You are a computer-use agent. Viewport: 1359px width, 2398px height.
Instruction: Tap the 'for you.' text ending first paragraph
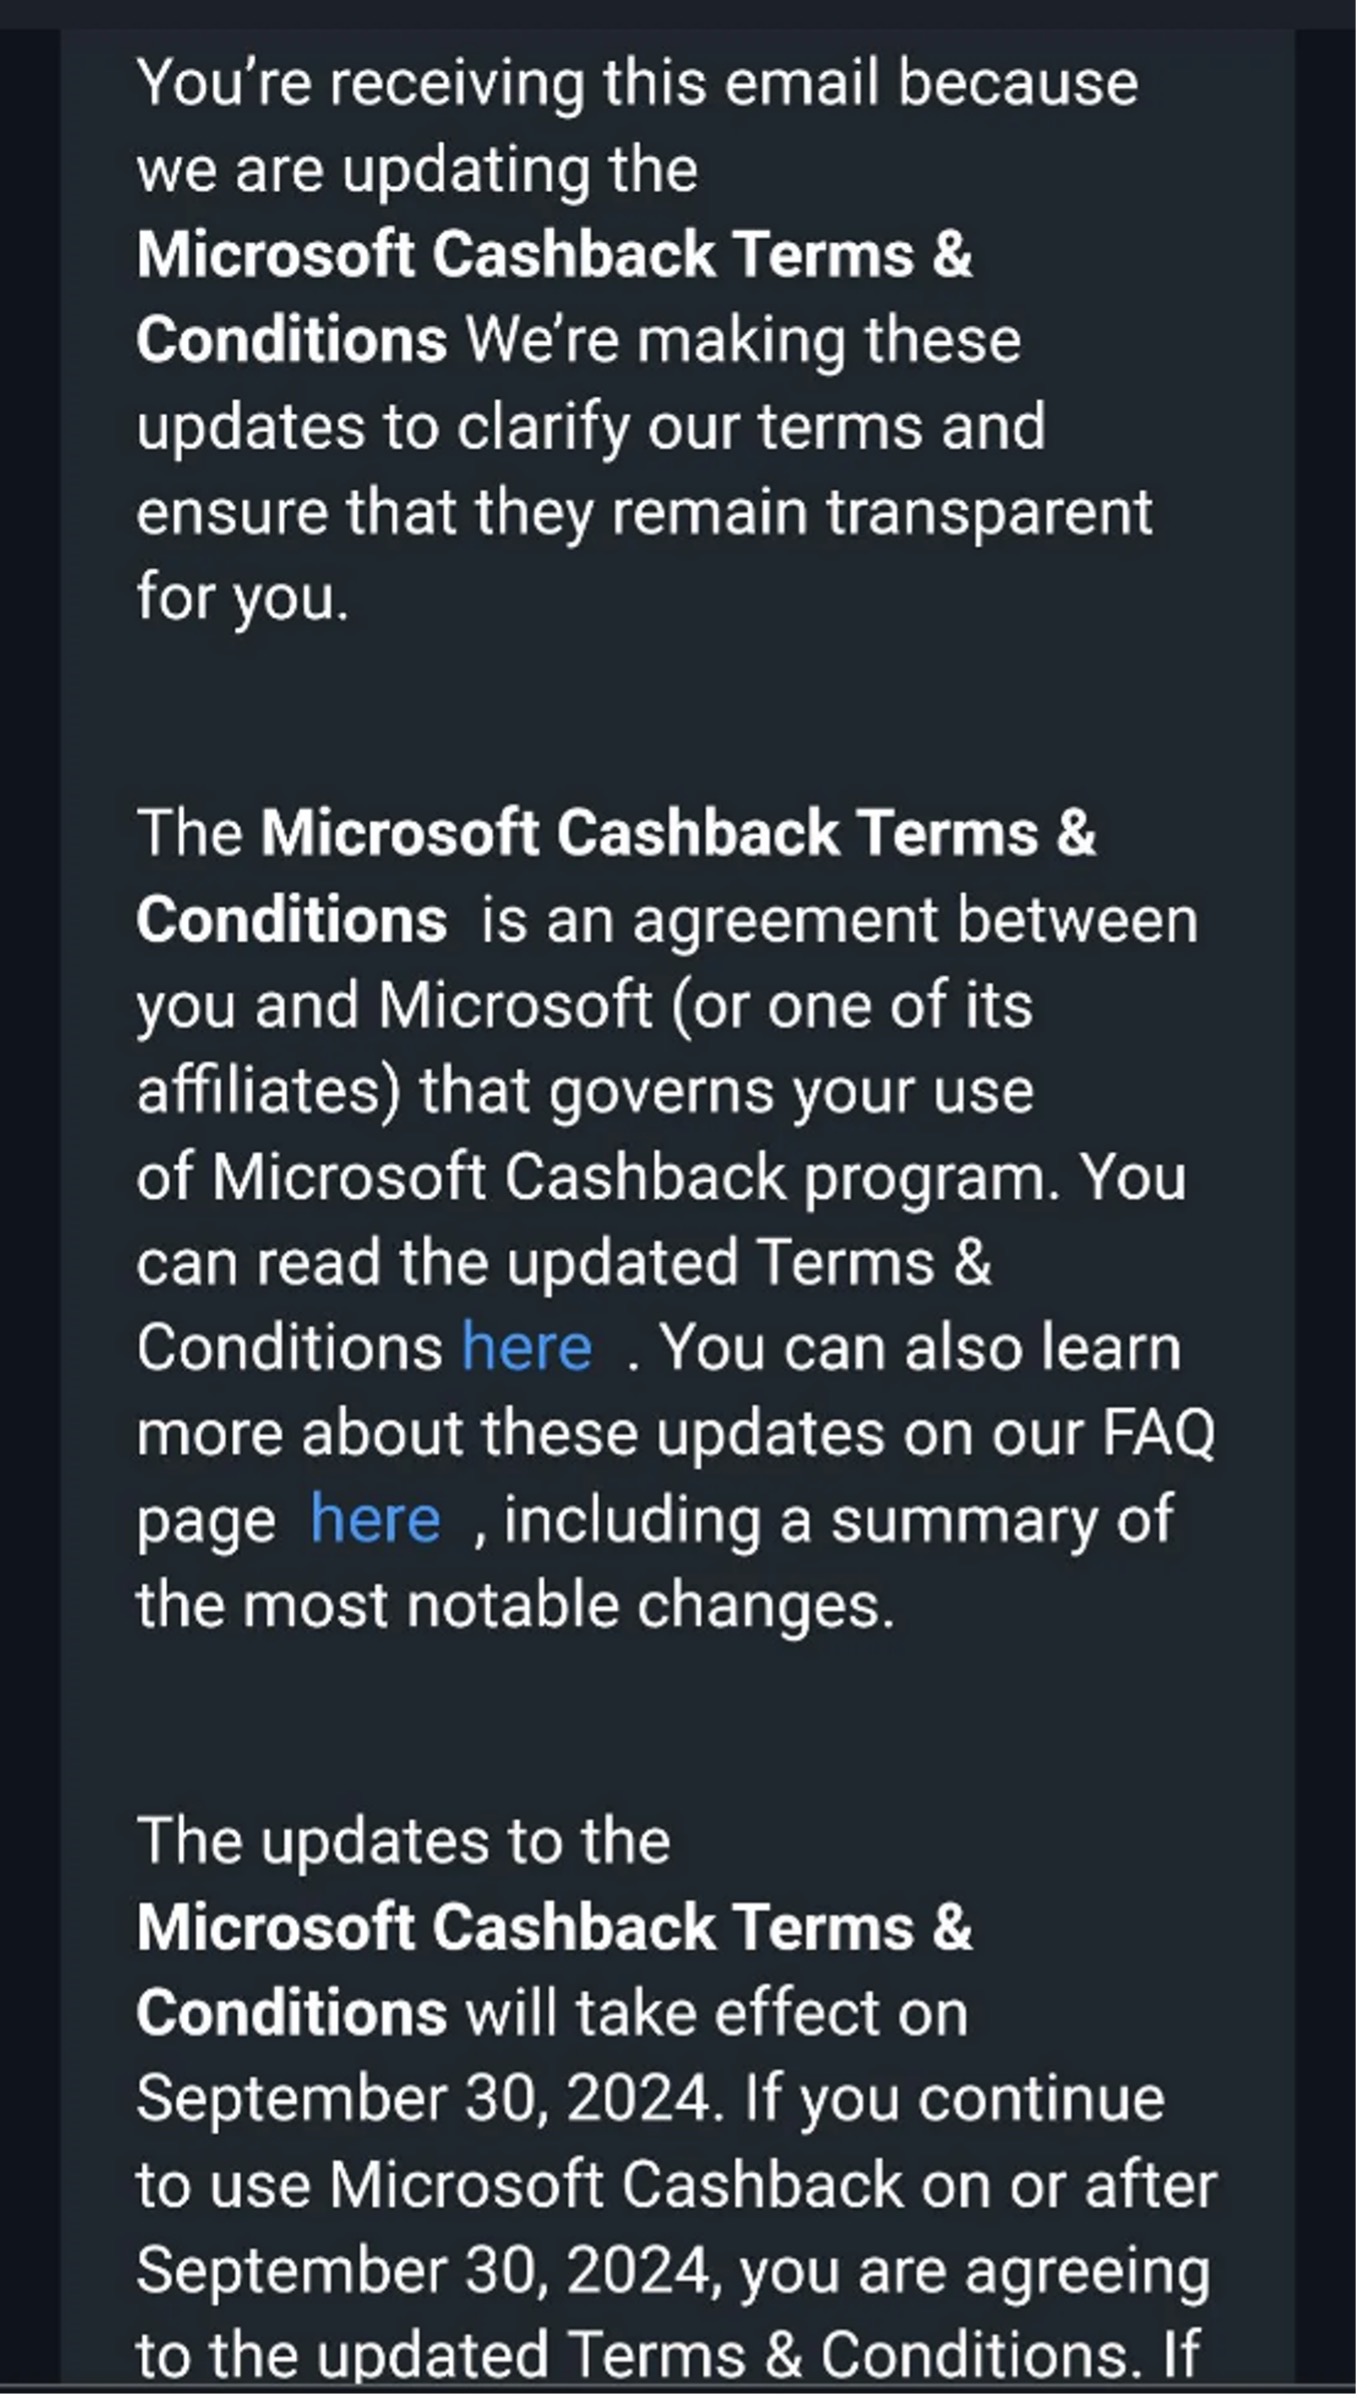coord(242,598)
